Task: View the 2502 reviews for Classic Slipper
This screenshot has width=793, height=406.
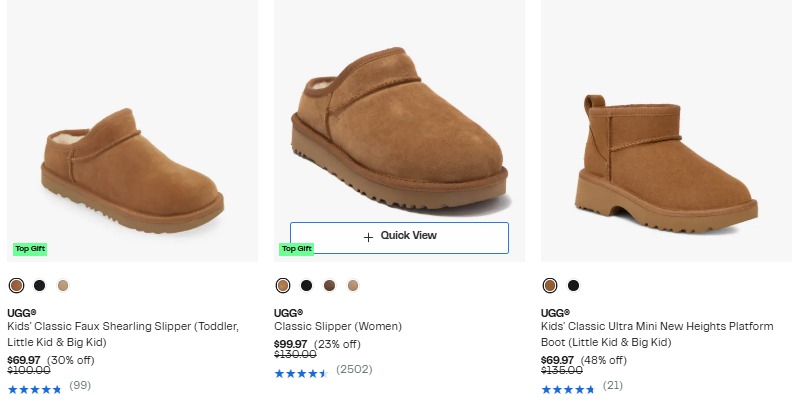Action: pos(353,369)
